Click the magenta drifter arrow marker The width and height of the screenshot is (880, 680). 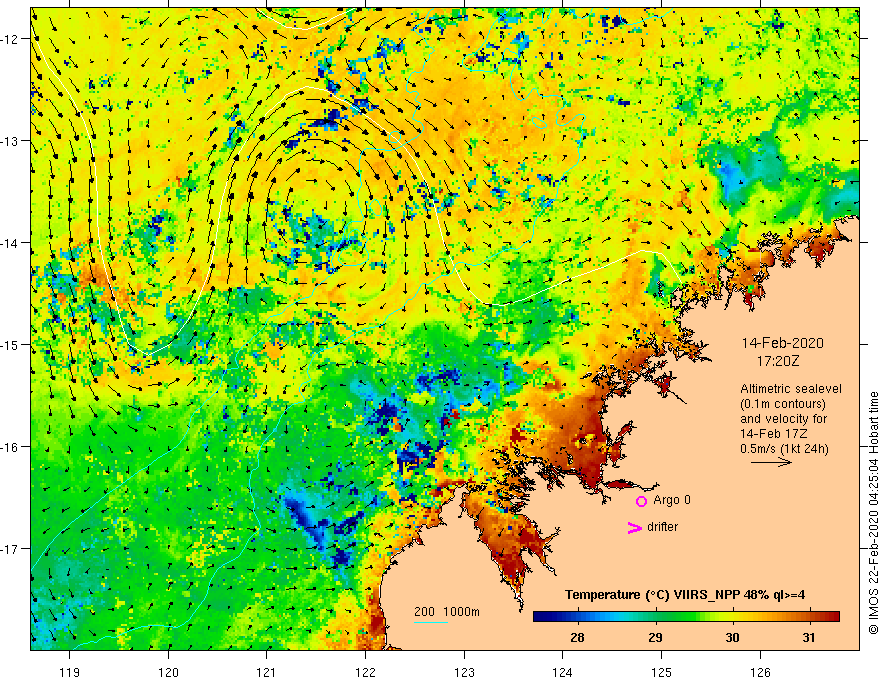(x=635, y=527)
